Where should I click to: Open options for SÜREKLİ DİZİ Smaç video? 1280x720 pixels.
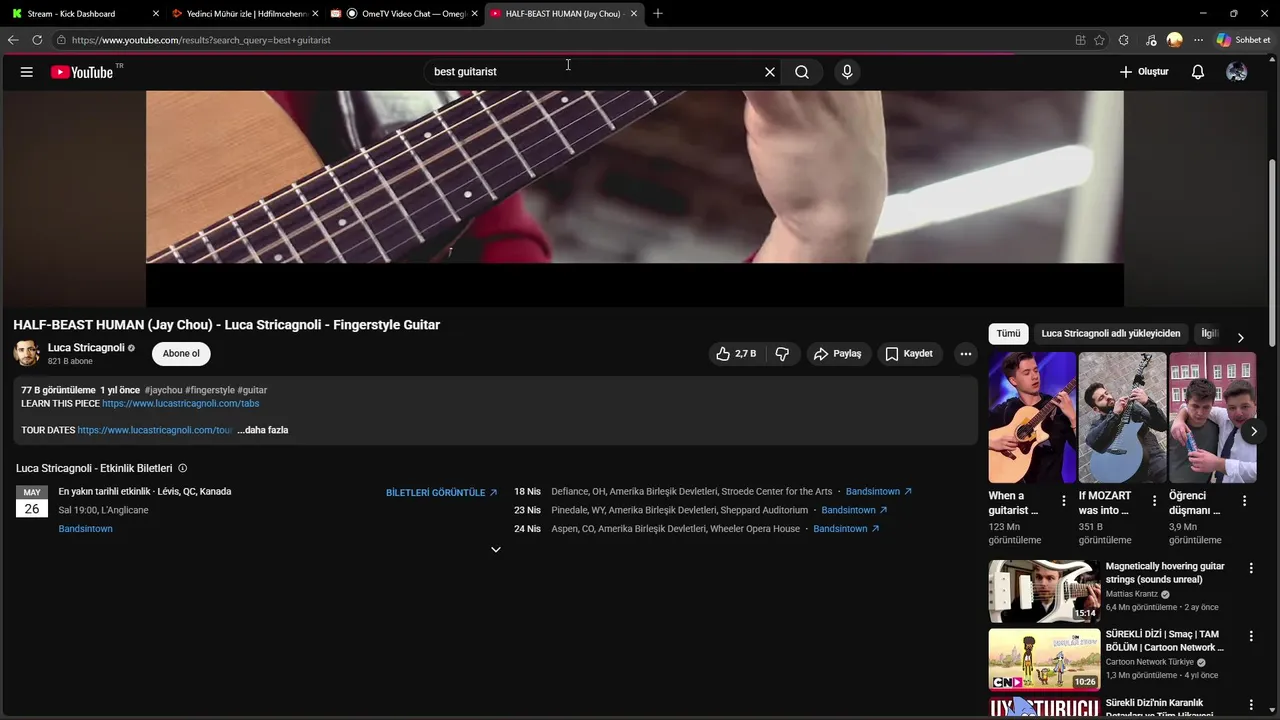click(1250, 636)
